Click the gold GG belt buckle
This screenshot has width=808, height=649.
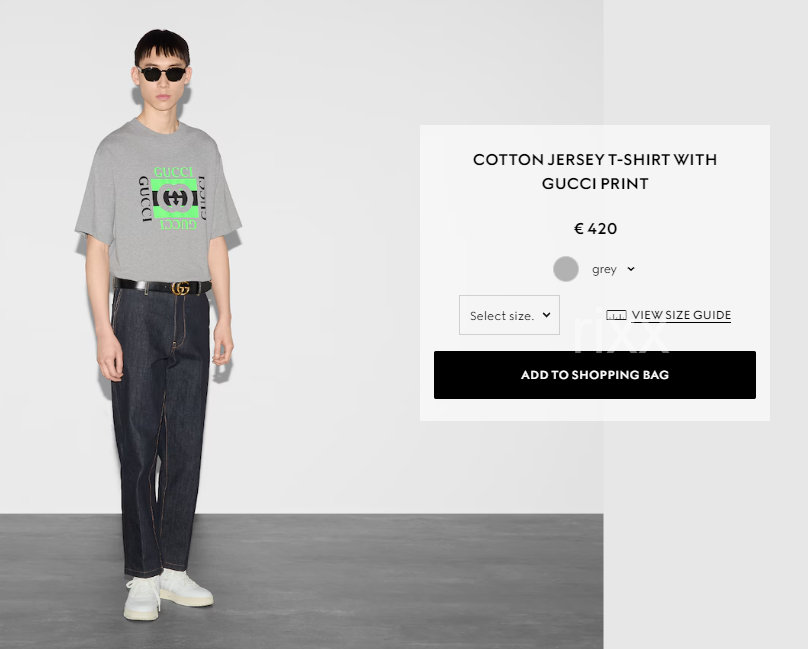pyautogui.click(x=181, y=289)
